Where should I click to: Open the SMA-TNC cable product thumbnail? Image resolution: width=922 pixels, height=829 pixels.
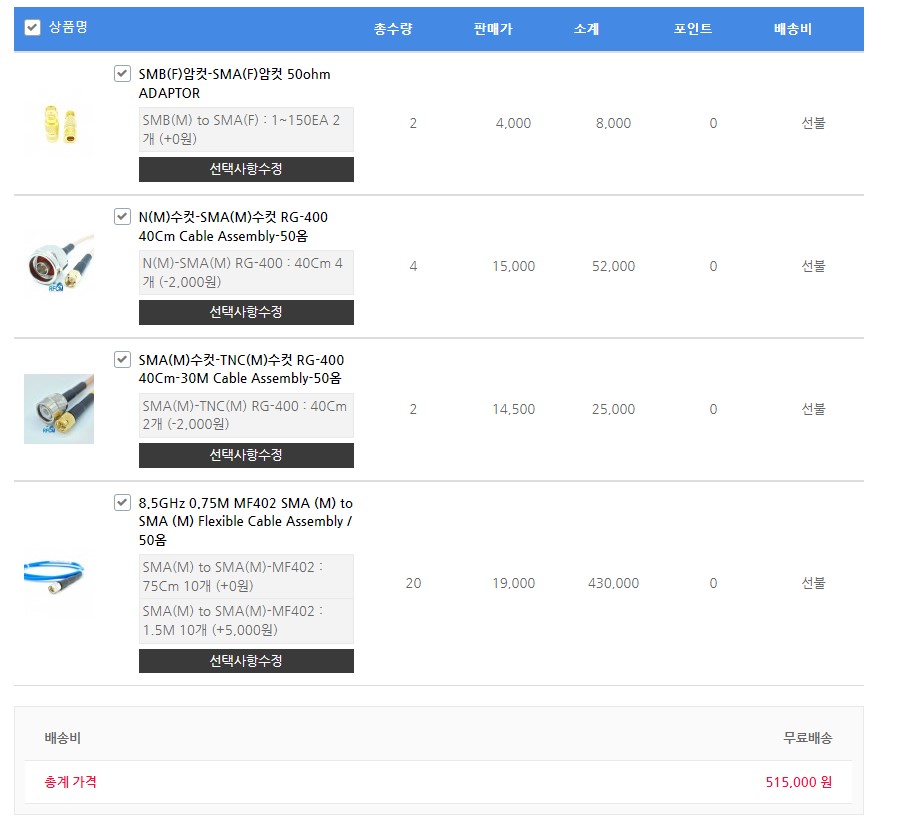click(x=59, y=409)
